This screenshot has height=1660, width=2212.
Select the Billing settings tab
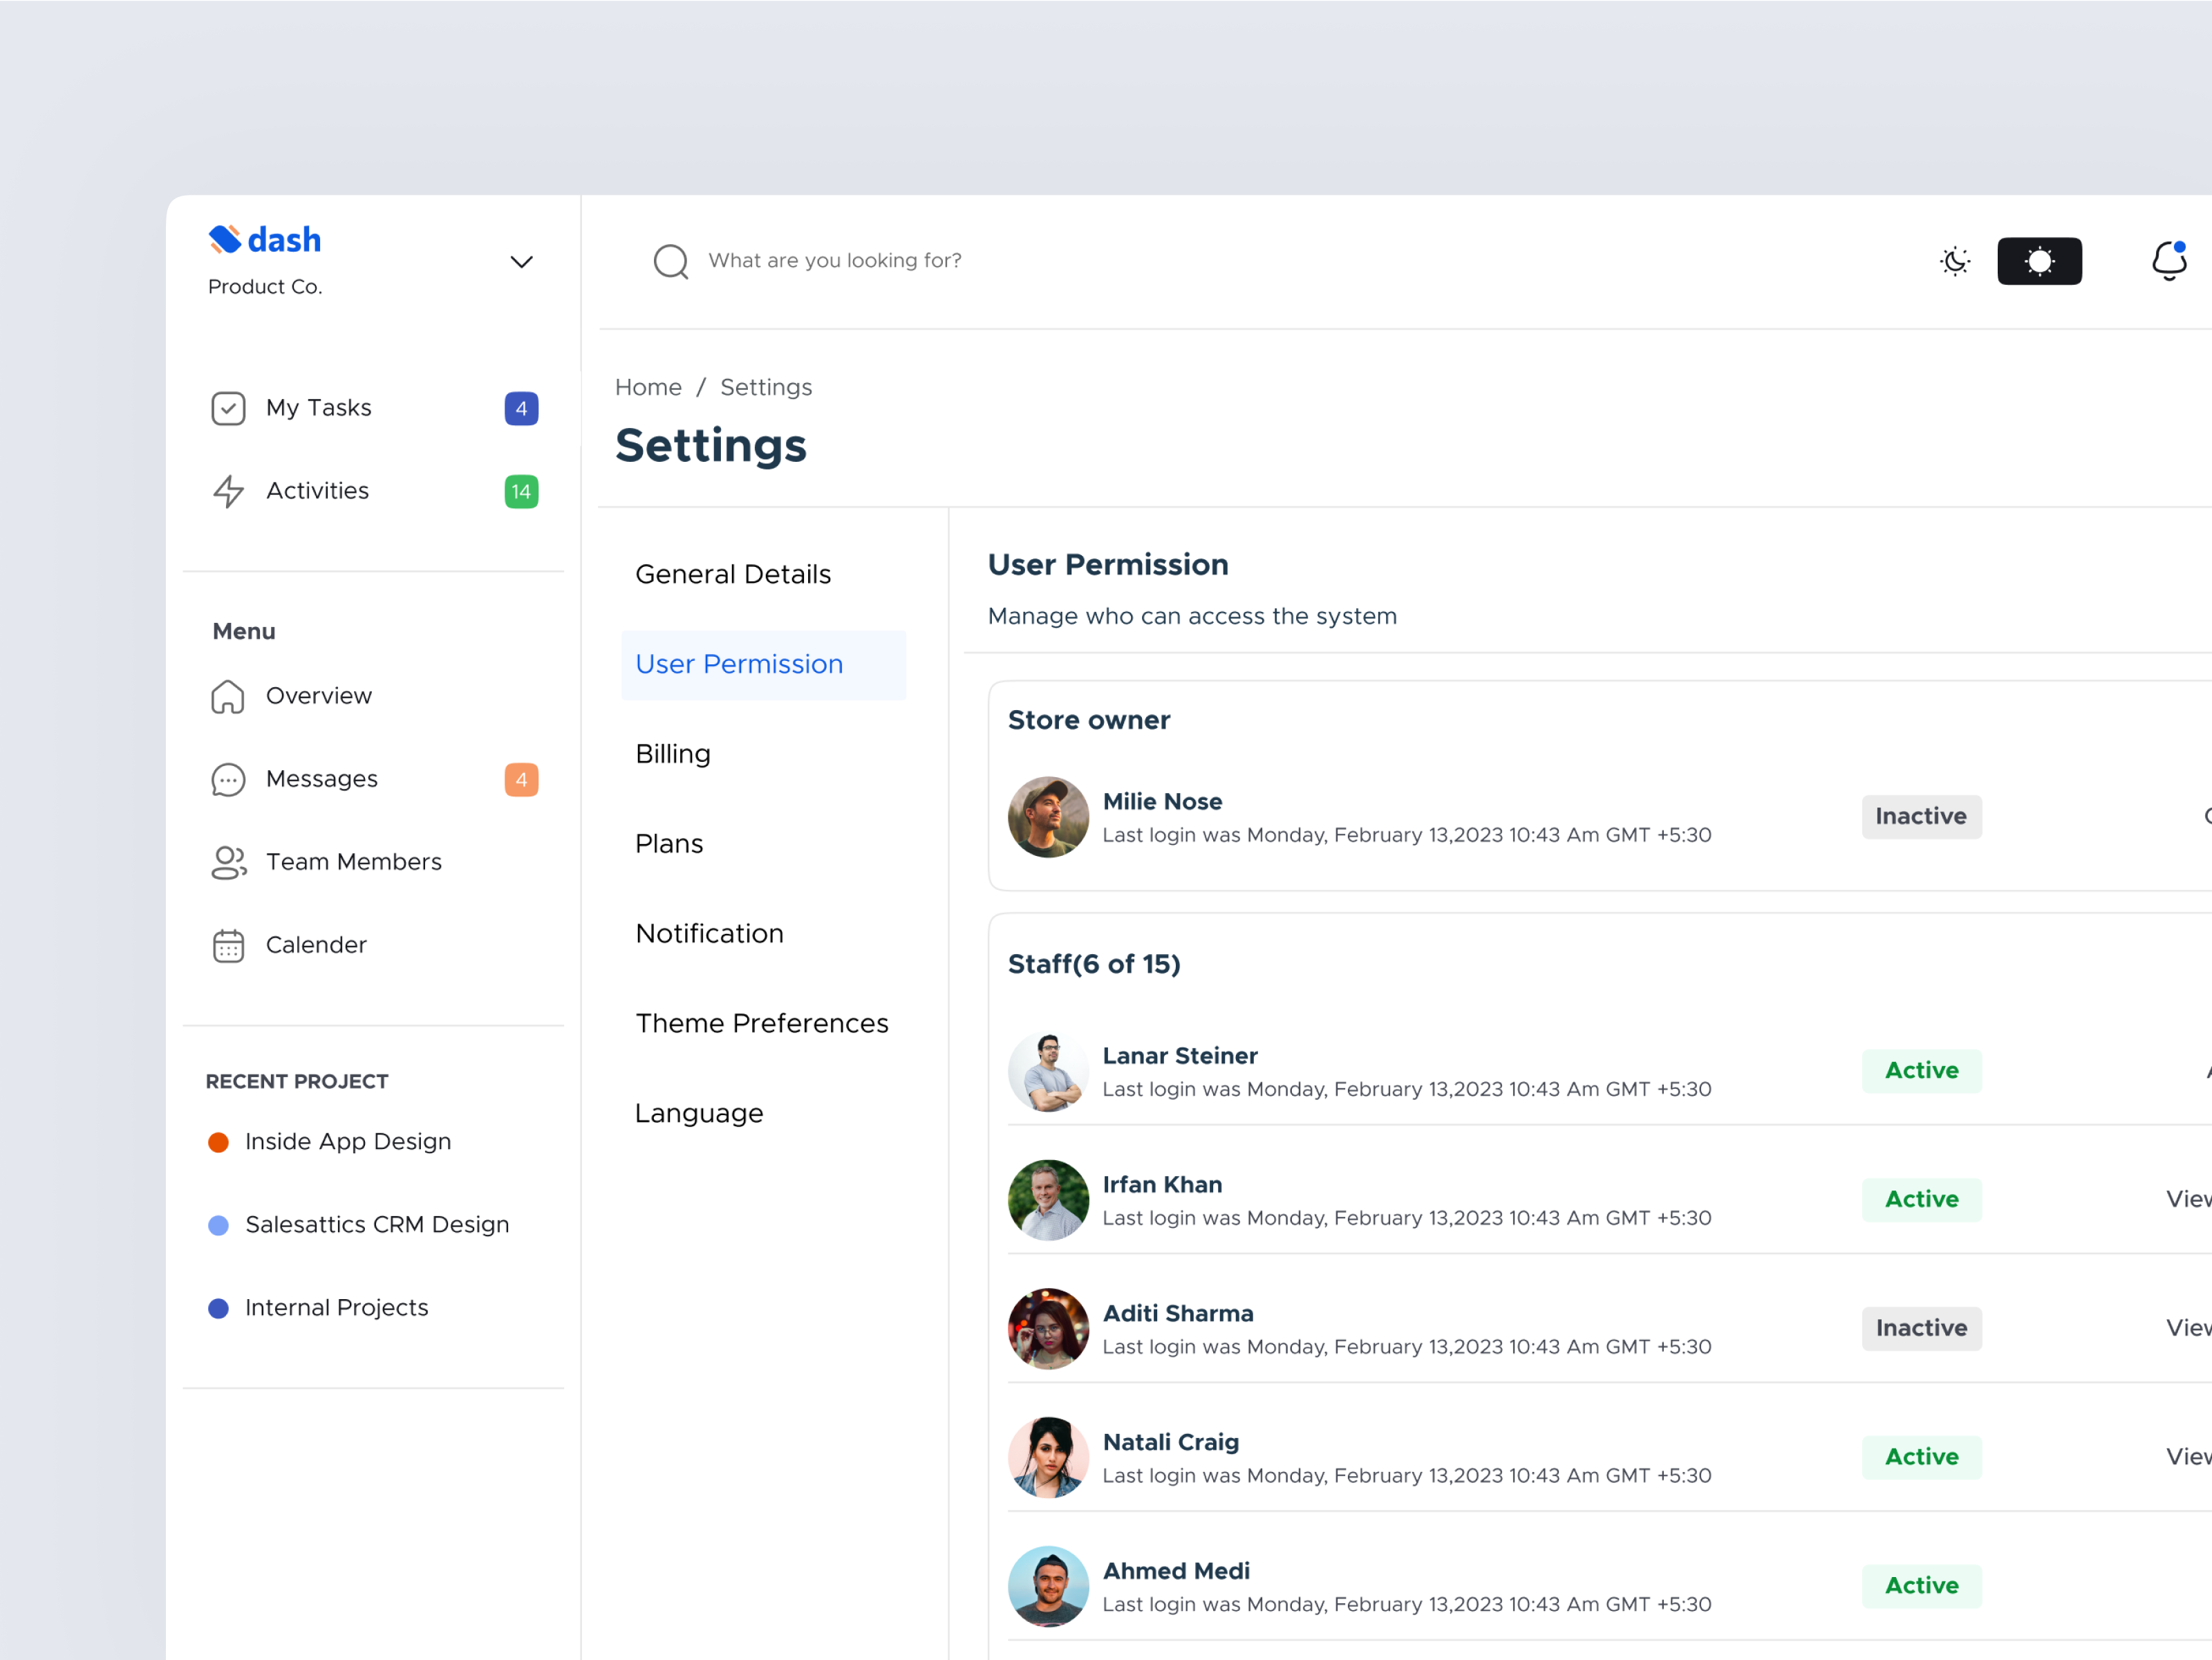672,753
